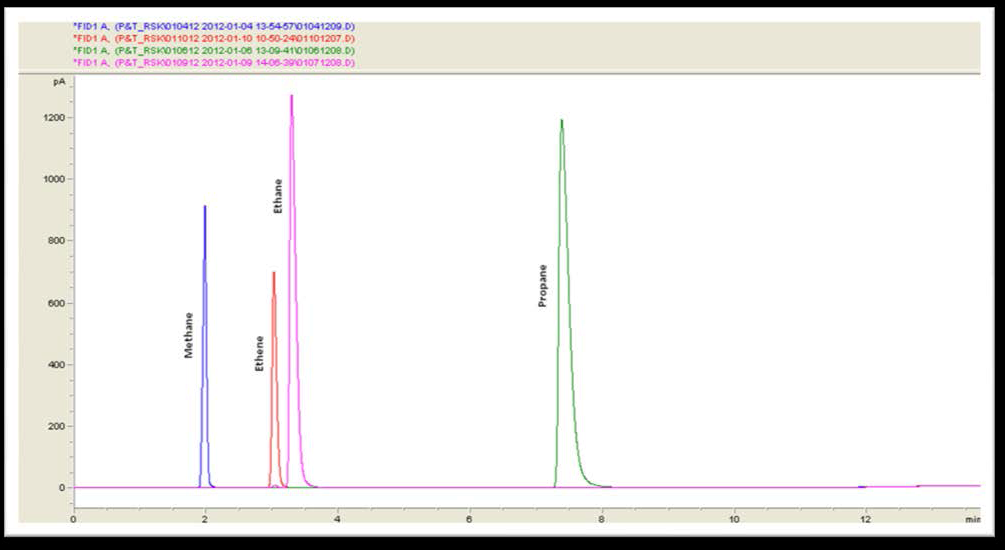Click the 200 tick label on y-axis
The image size is (1005, 550).
click(58, 426)
